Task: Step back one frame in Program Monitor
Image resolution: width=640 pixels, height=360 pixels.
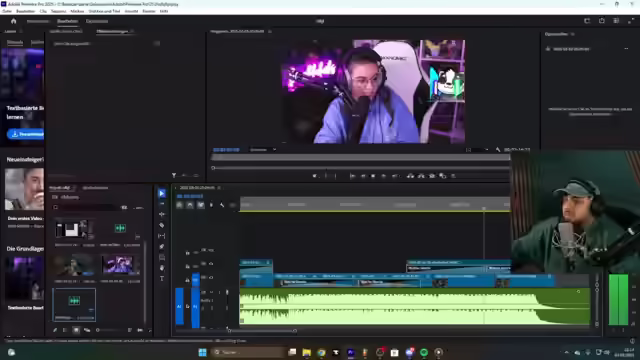Action: 362,176
